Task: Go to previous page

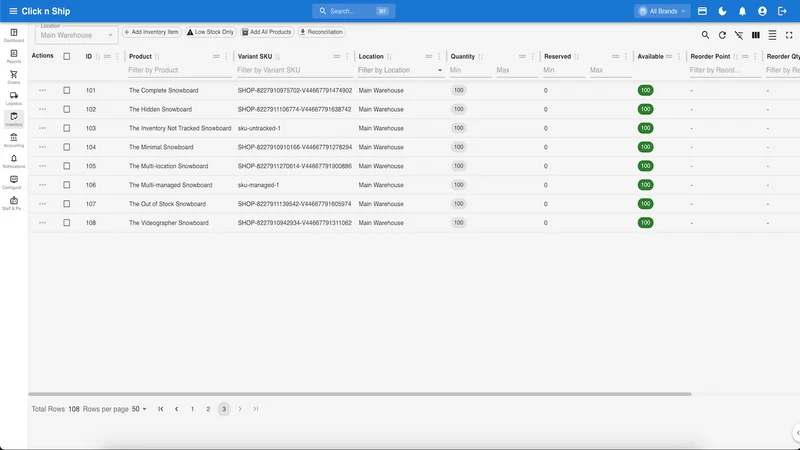Action: [177, 409]
